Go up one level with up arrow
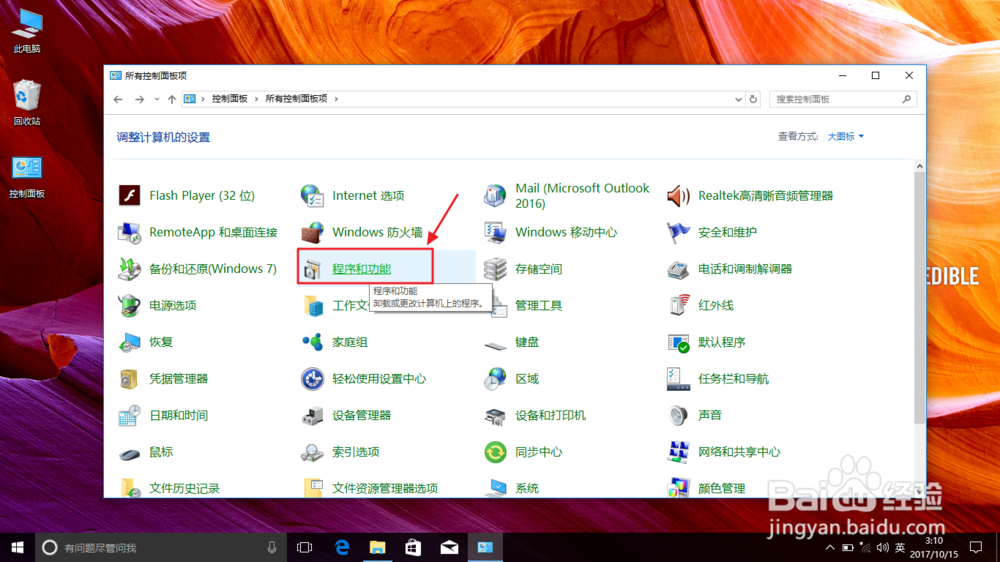The width and height of the screenshot is (1000, 562). (172, 100)
